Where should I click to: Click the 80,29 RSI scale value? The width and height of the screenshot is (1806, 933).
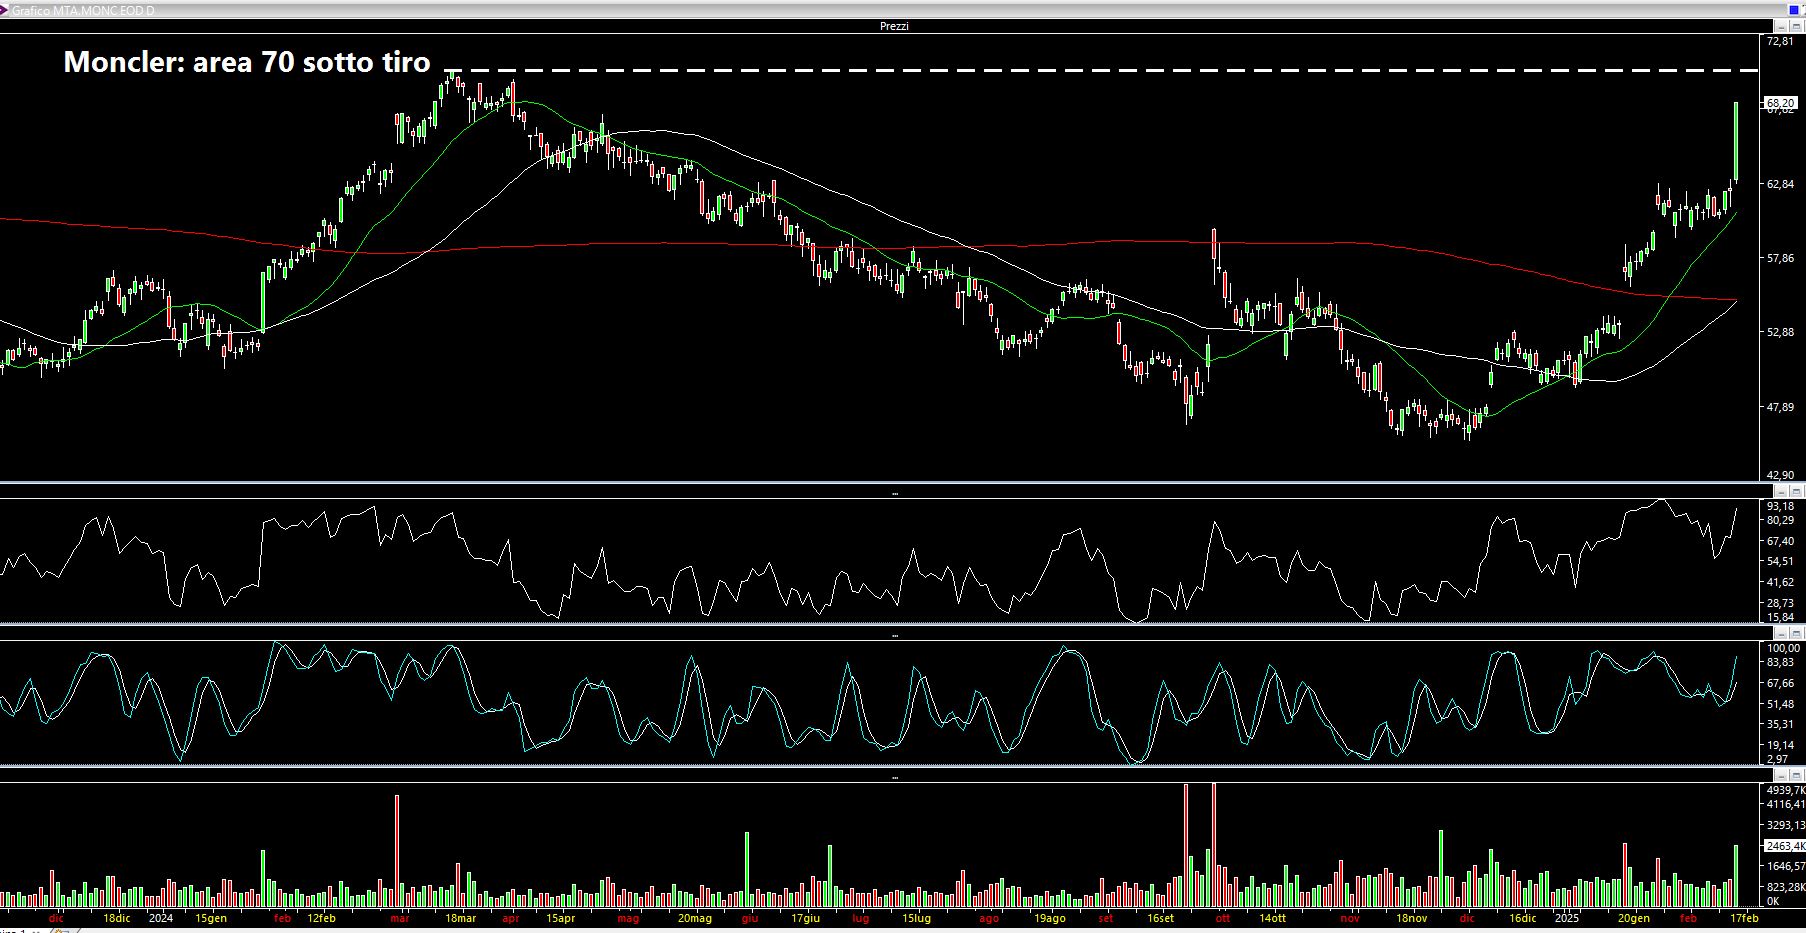[x=1780, y=520]
